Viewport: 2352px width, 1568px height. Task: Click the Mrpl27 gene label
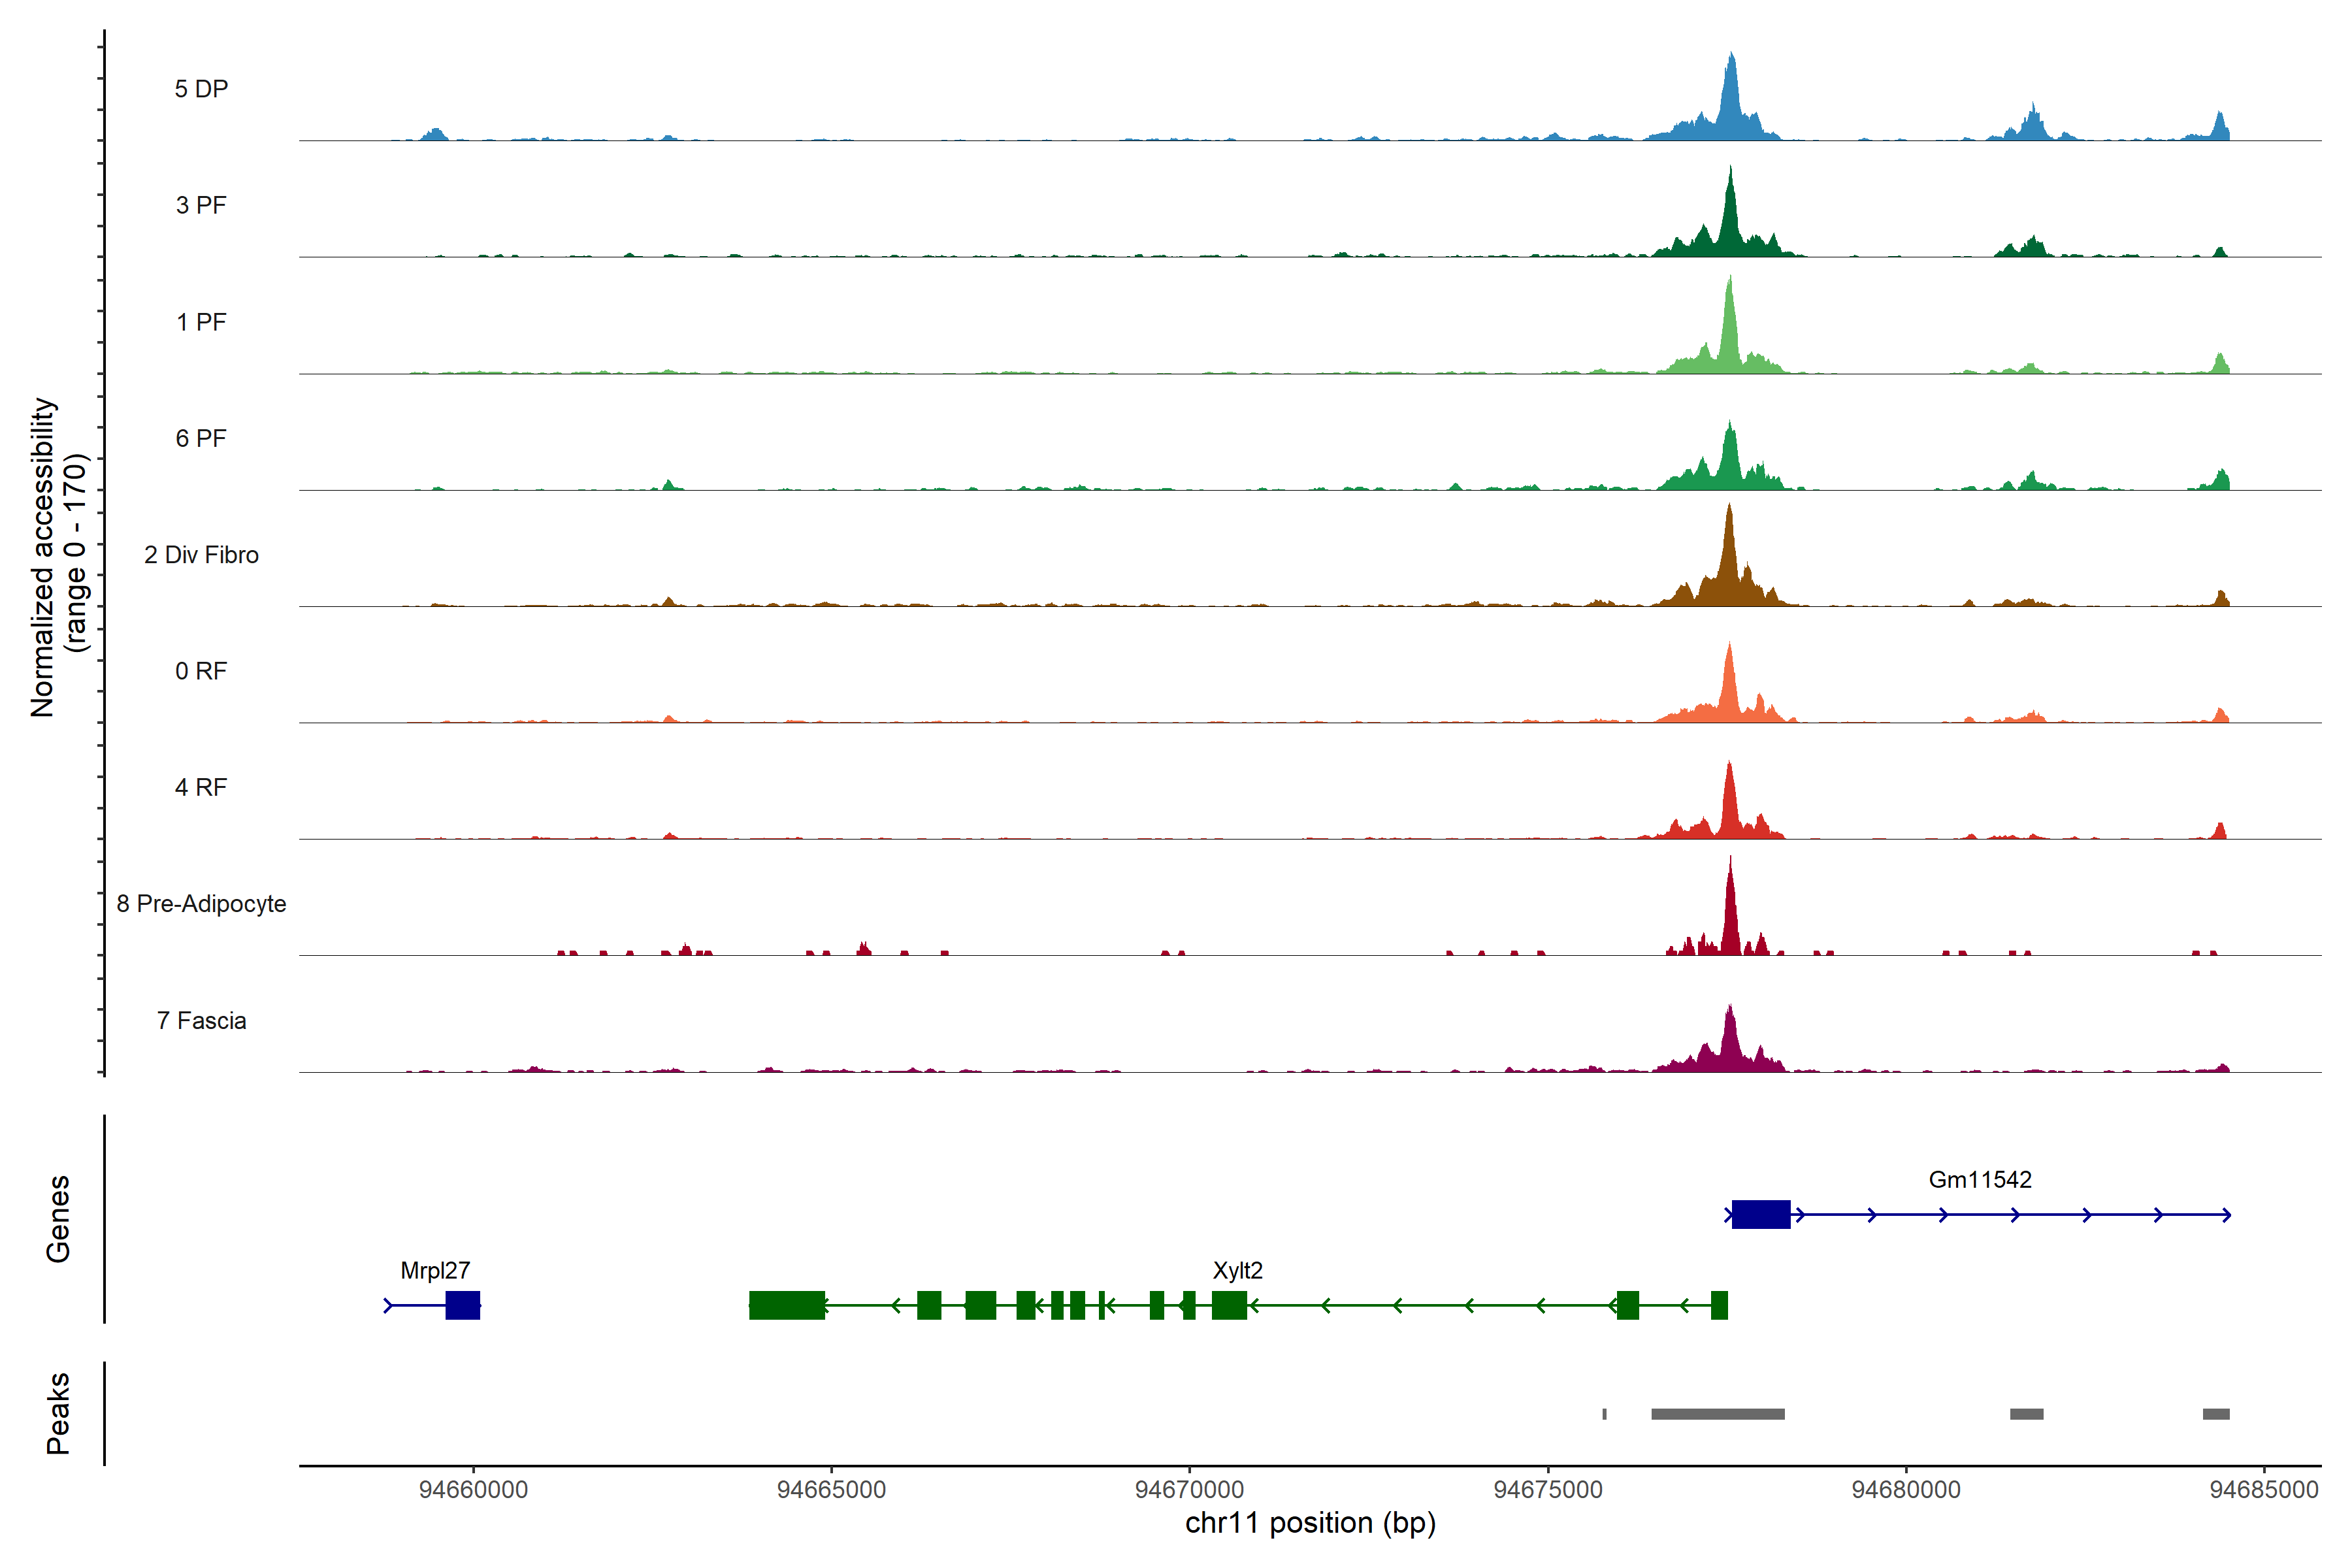point(435,1270)
